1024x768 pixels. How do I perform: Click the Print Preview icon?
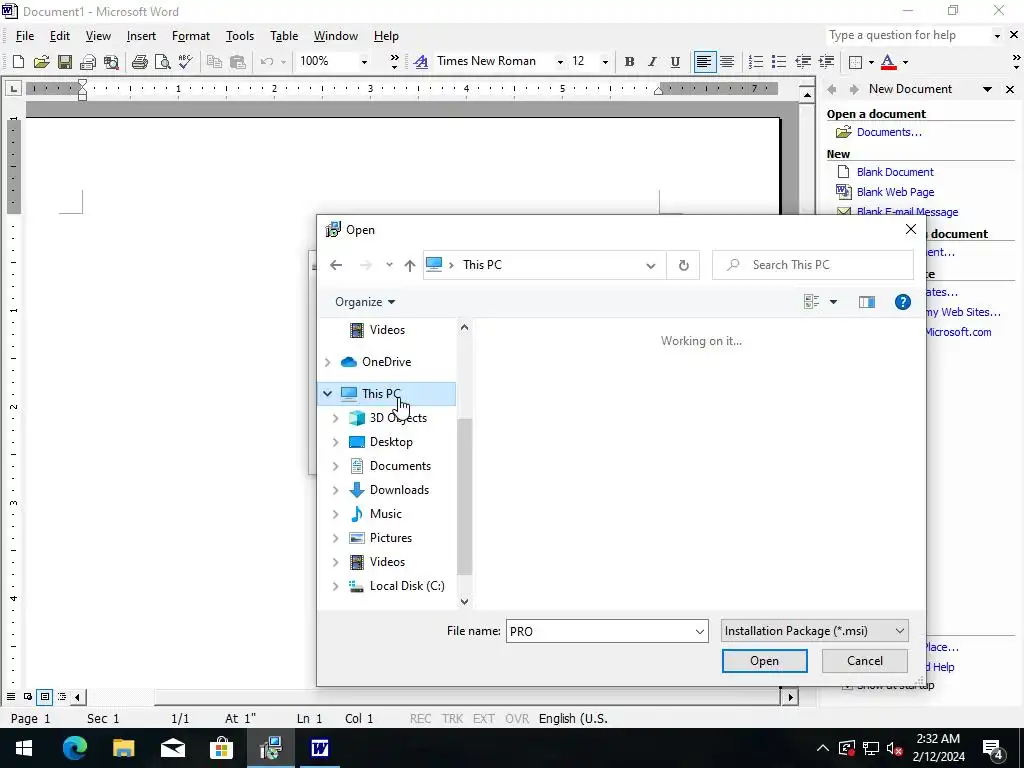(162, 62)
